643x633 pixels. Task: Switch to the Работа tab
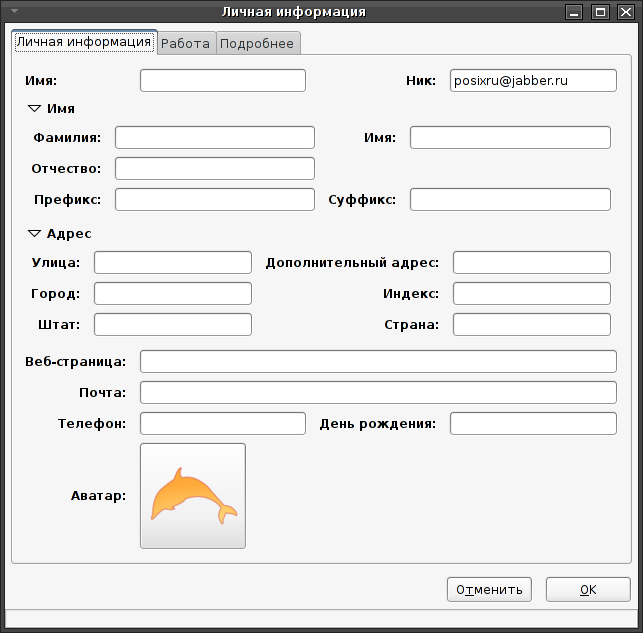tap(186, 43)
